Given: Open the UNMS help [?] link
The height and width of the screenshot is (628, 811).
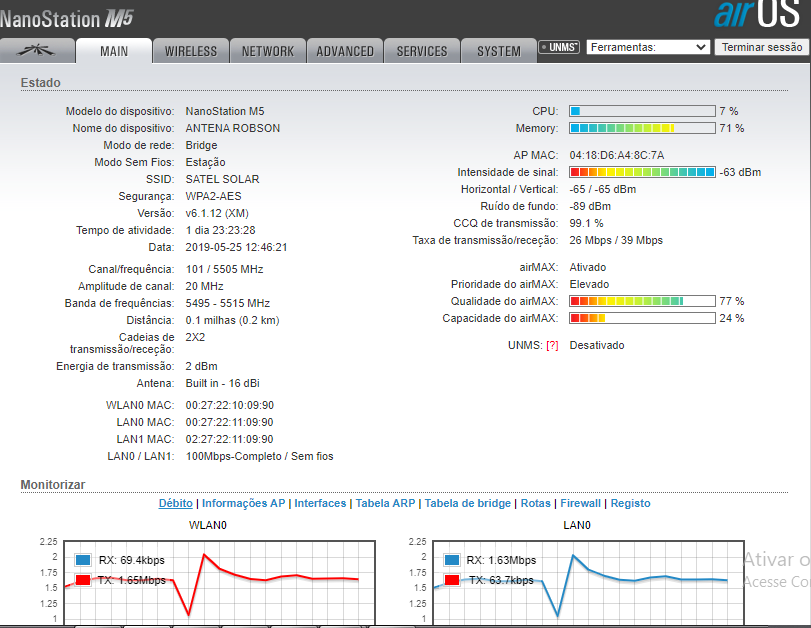Looking at the screenshot, I should point(552,345).
